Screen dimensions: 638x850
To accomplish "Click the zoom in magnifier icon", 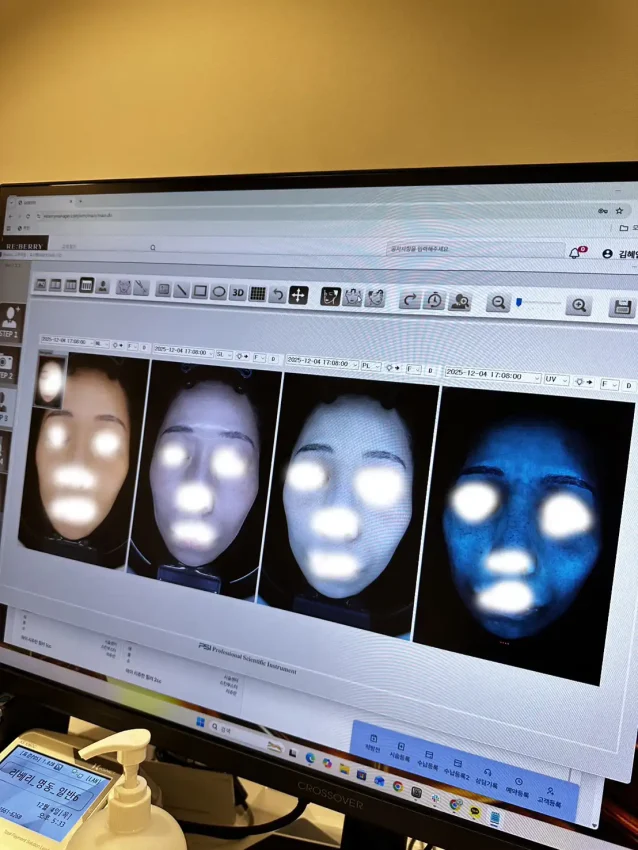I will point(577,305).
